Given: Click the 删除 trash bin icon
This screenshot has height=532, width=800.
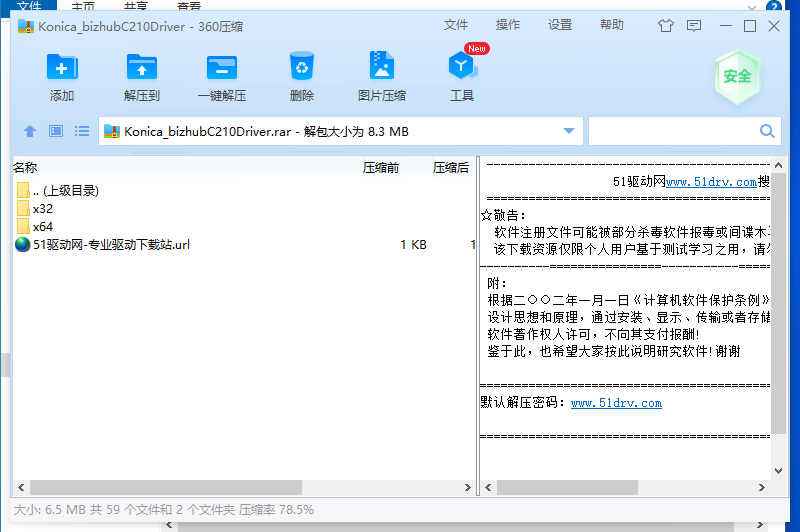Looking at the screenshot, I should click(x=302, y=66).
